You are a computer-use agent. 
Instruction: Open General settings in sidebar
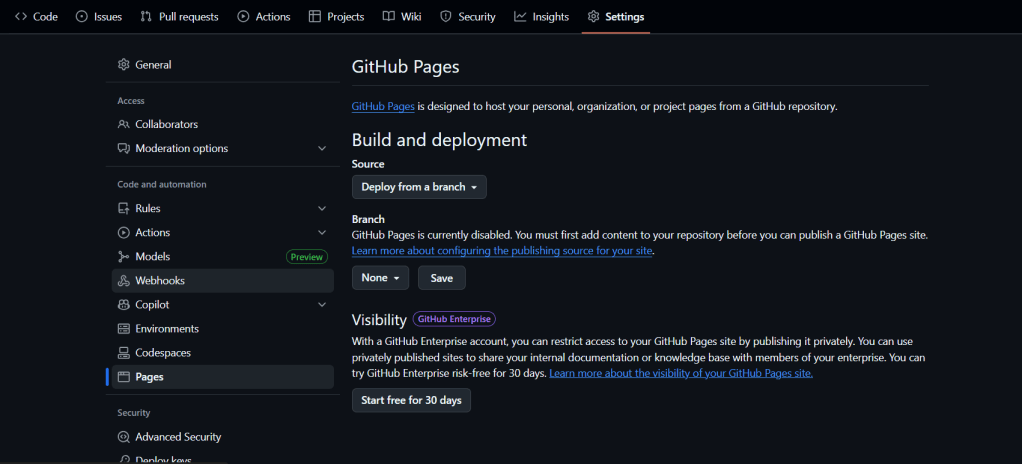click(x=222, y=65)
